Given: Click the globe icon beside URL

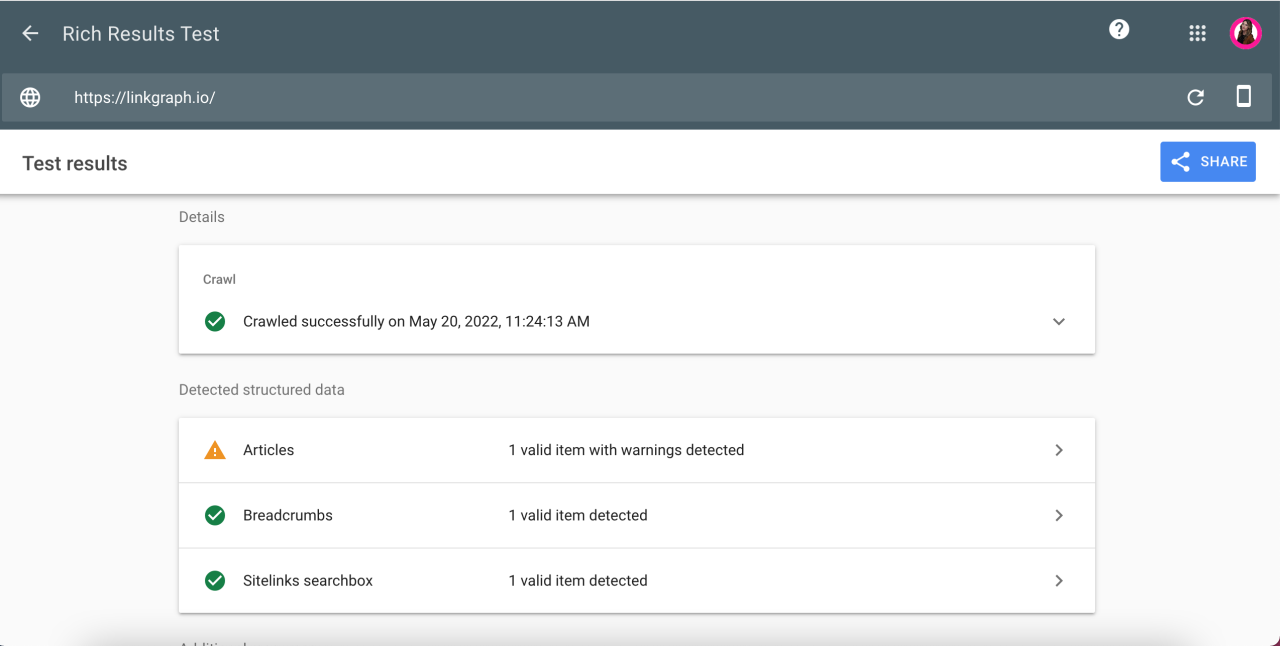Looking at the screenshot, I should pos(31,97).
